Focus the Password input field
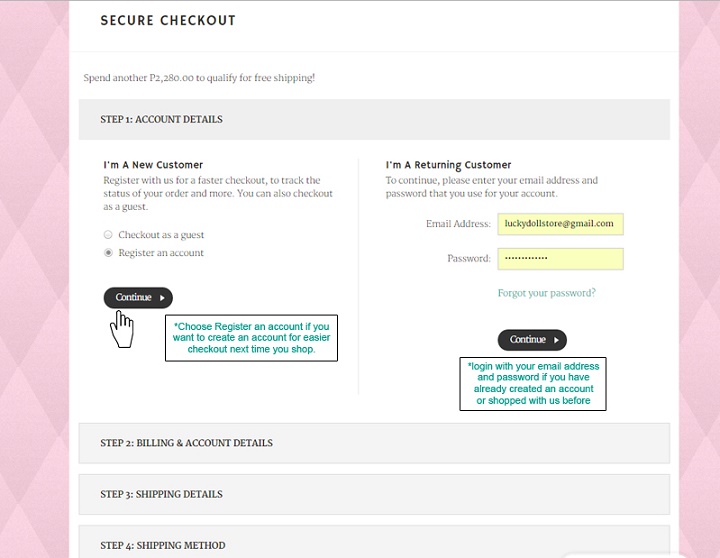This screenshot has height=558, width=720. (x=560, y=259)
